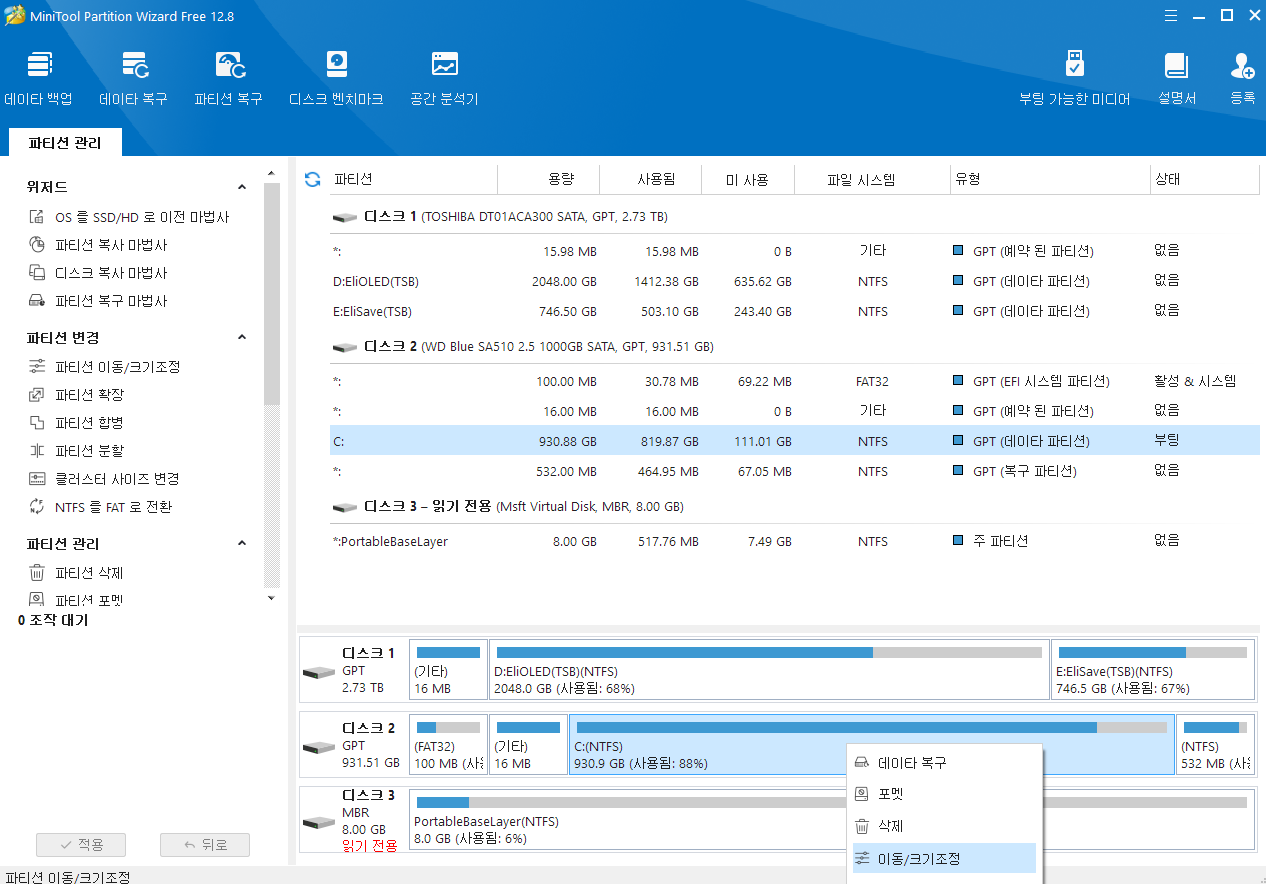The height and width of the screenshot is (884, 1266).
Task: Click the 디스크 3 – 읽기 전용 header row
Action: 794,507
